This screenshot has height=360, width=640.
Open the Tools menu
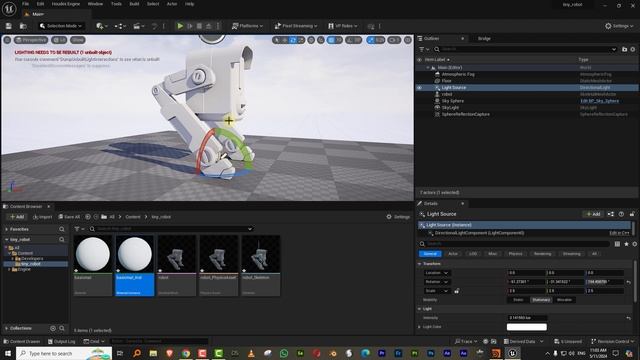coord(116,4)
